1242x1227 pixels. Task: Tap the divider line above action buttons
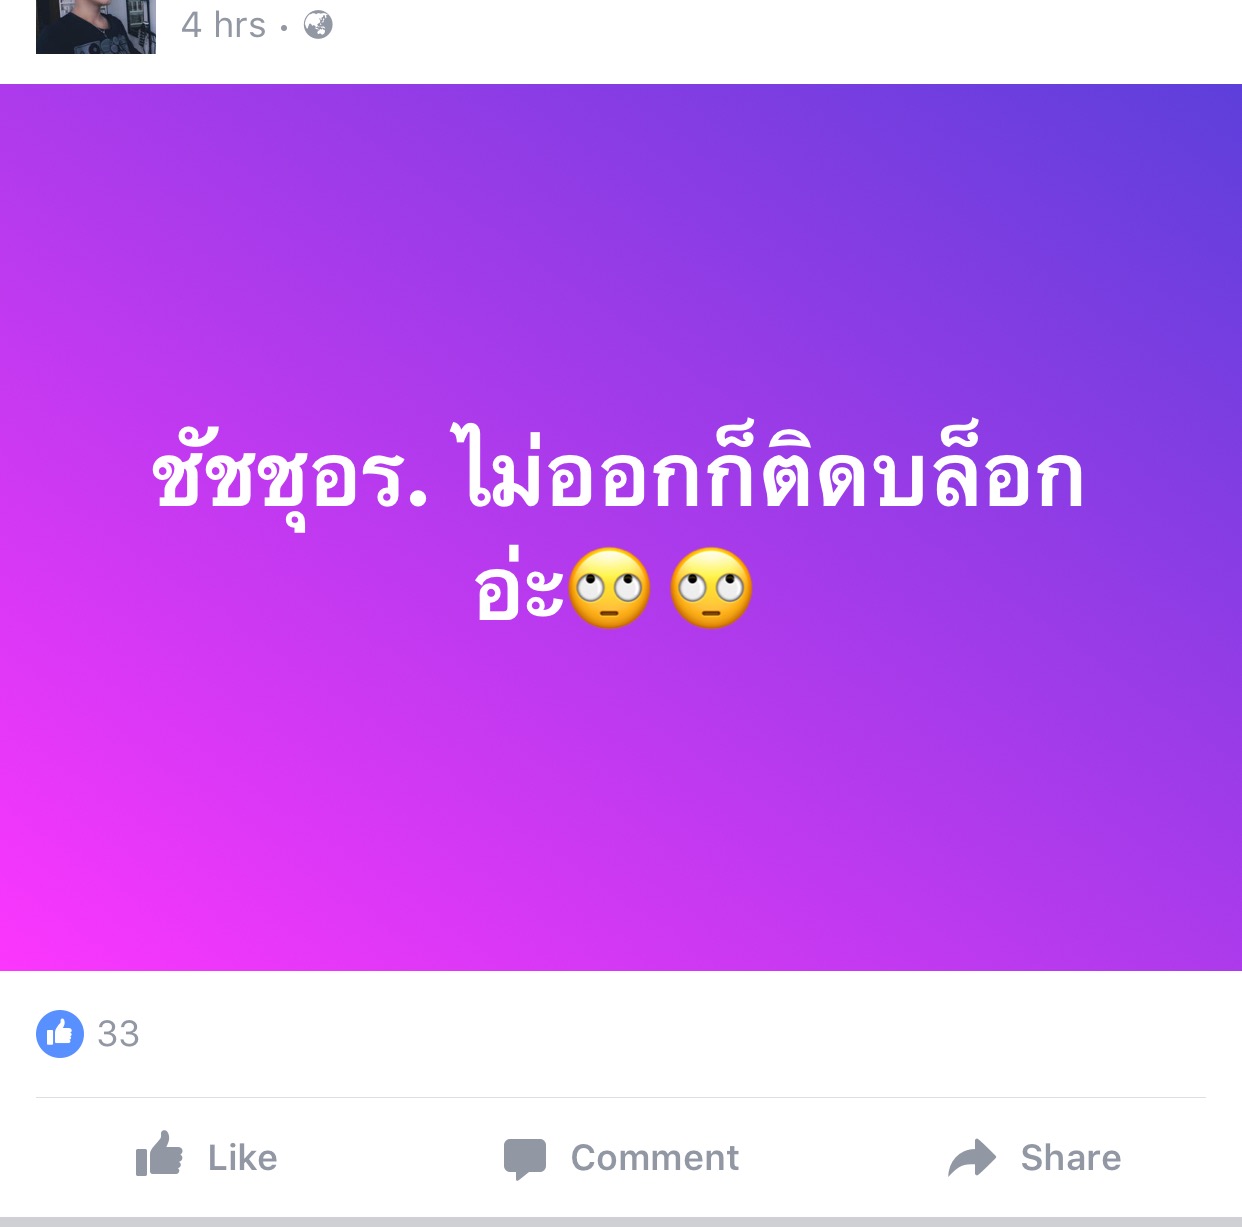tap(621, 1097)
